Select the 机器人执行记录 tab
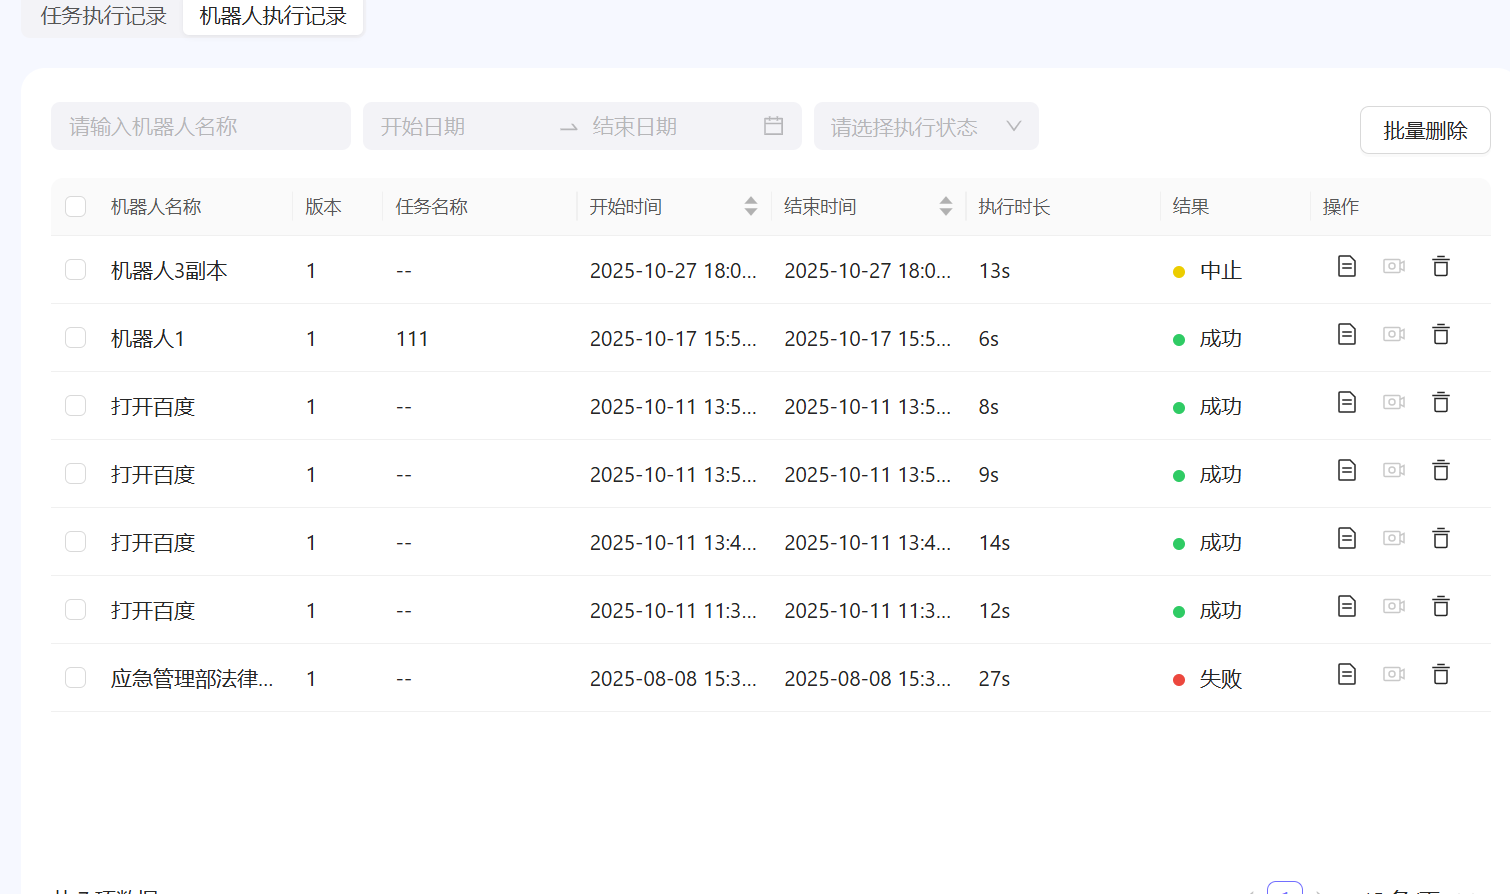The image size is (1510, 894). (x=273, y=16)
